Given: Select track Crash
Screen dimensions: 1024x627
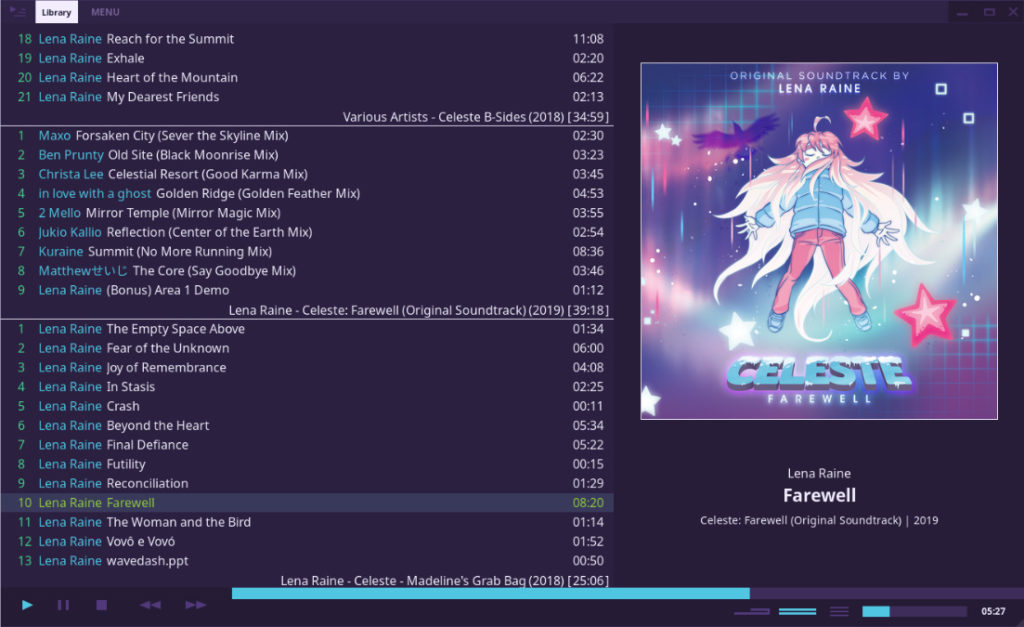Looking at the screenshot, I should (307, 406).
